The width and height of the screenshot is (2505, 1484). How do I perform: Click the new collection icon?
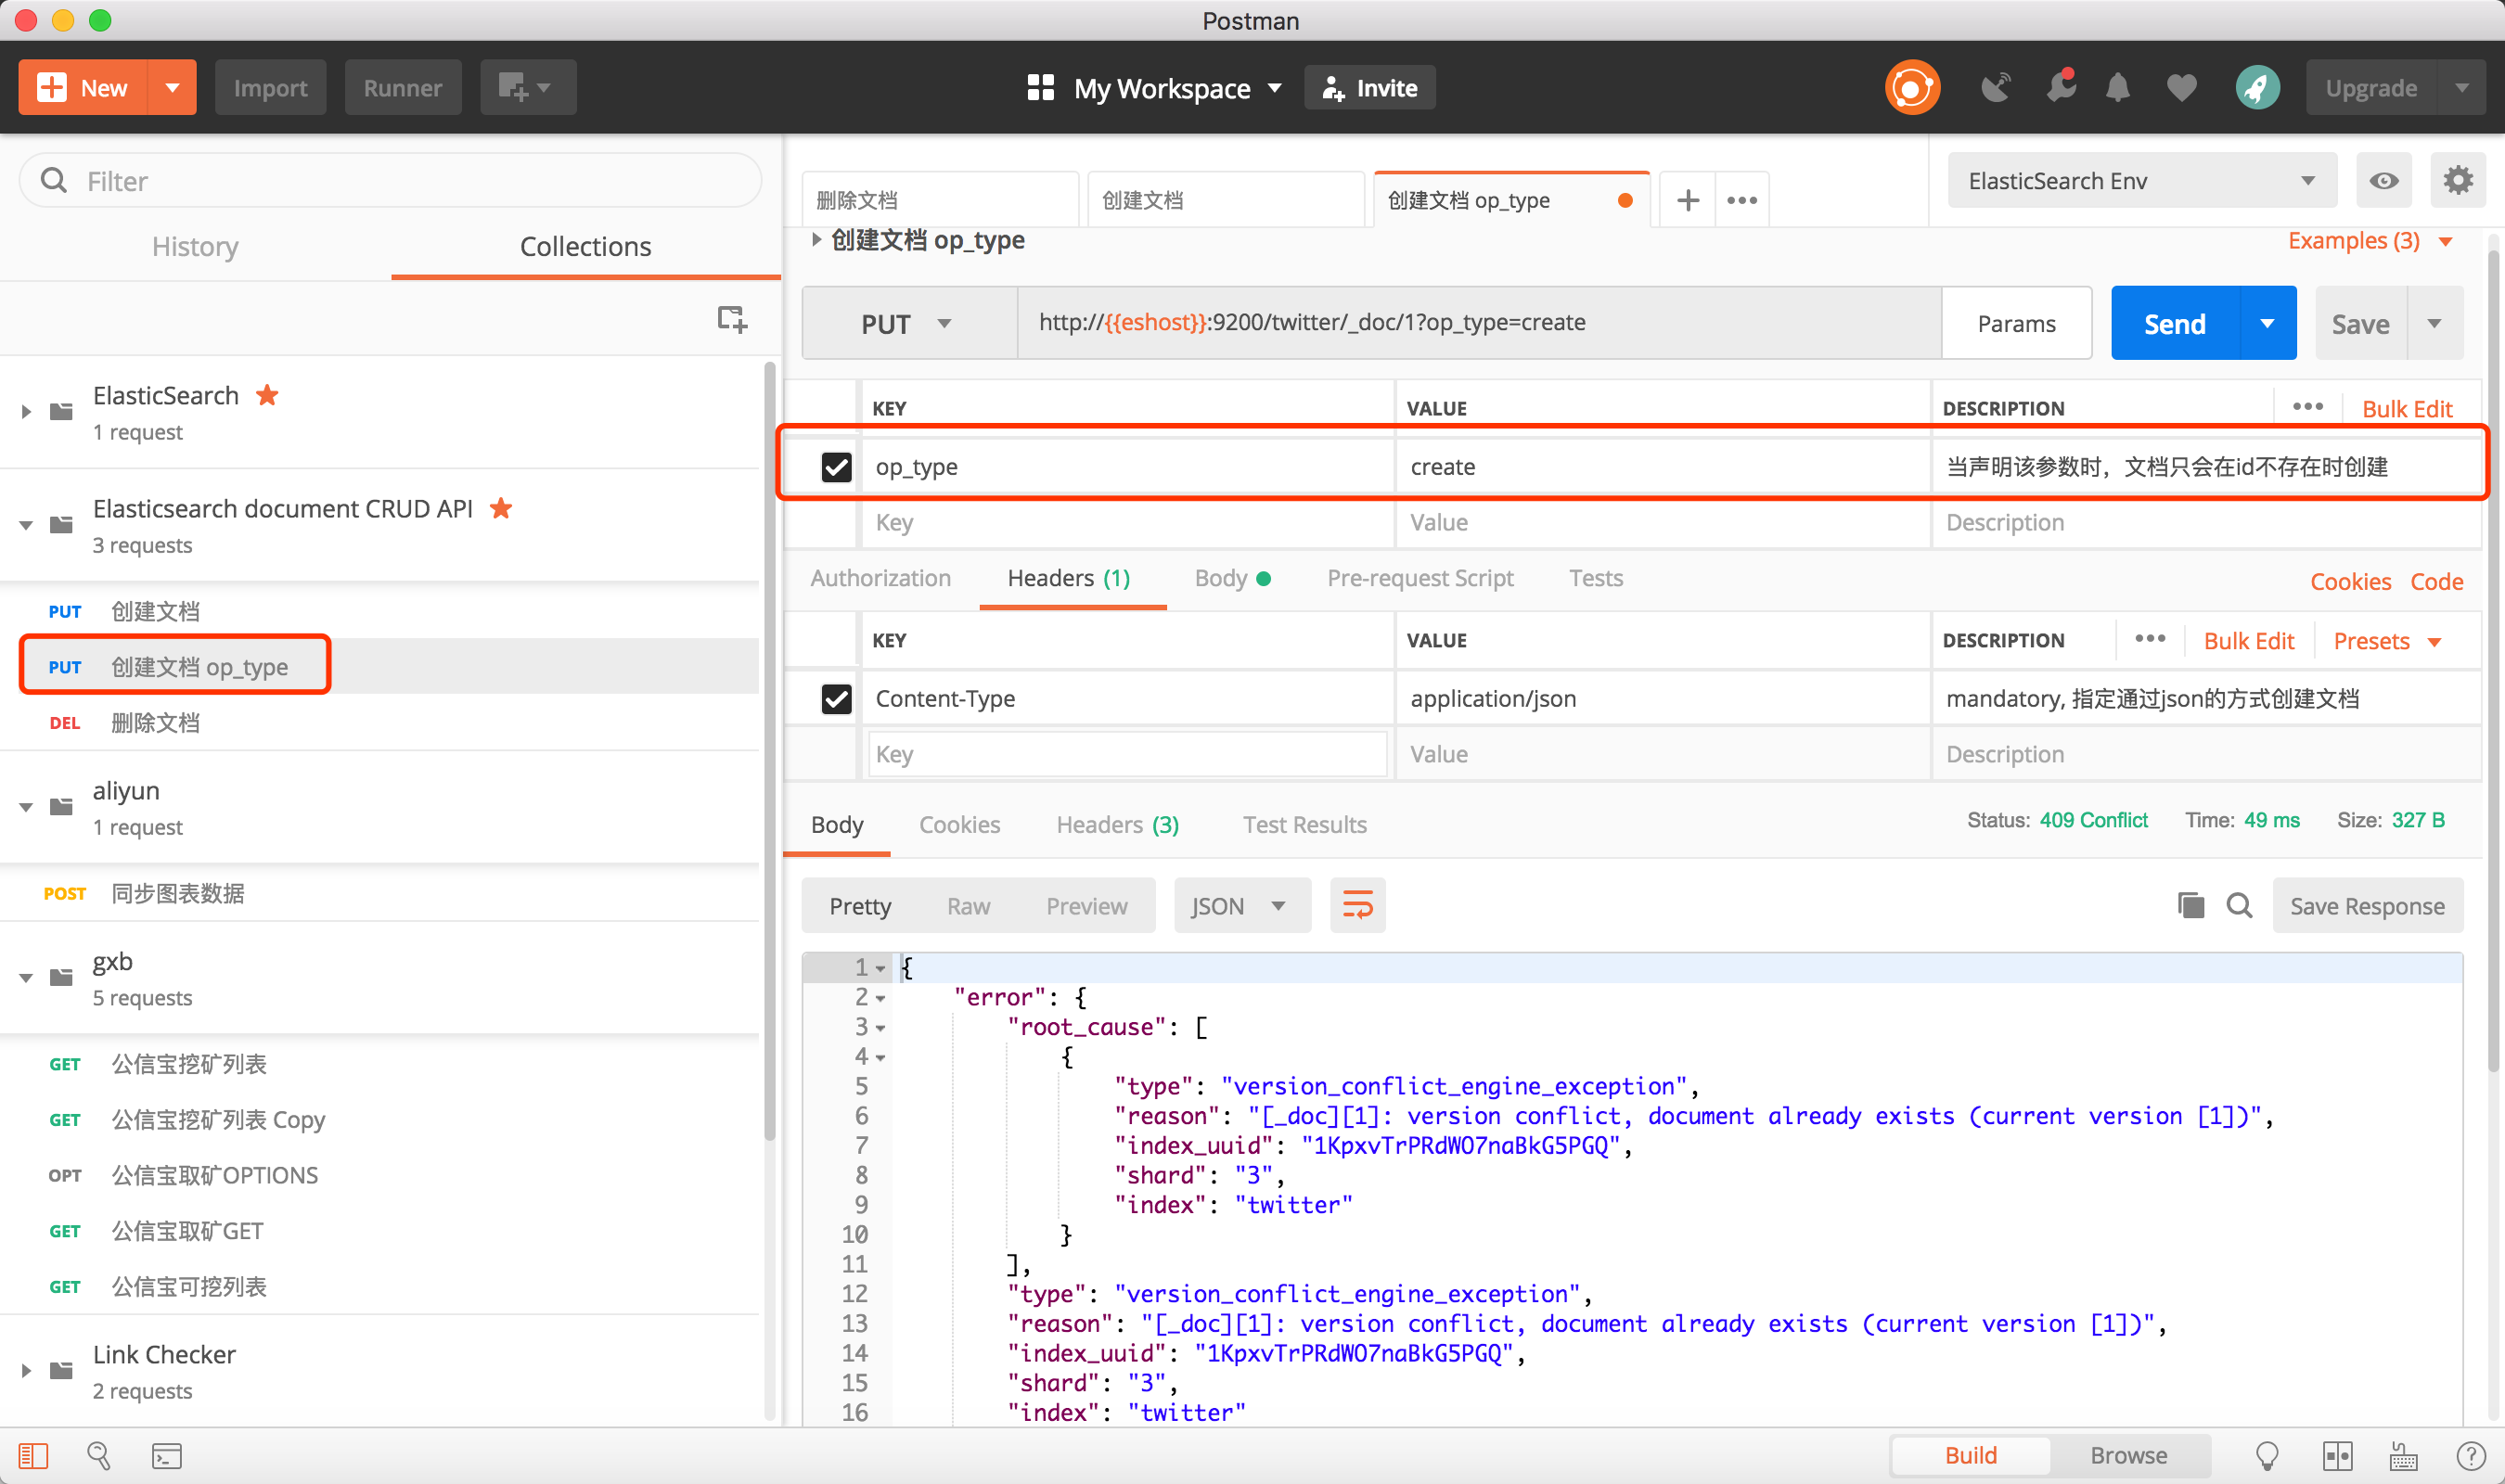731,318
